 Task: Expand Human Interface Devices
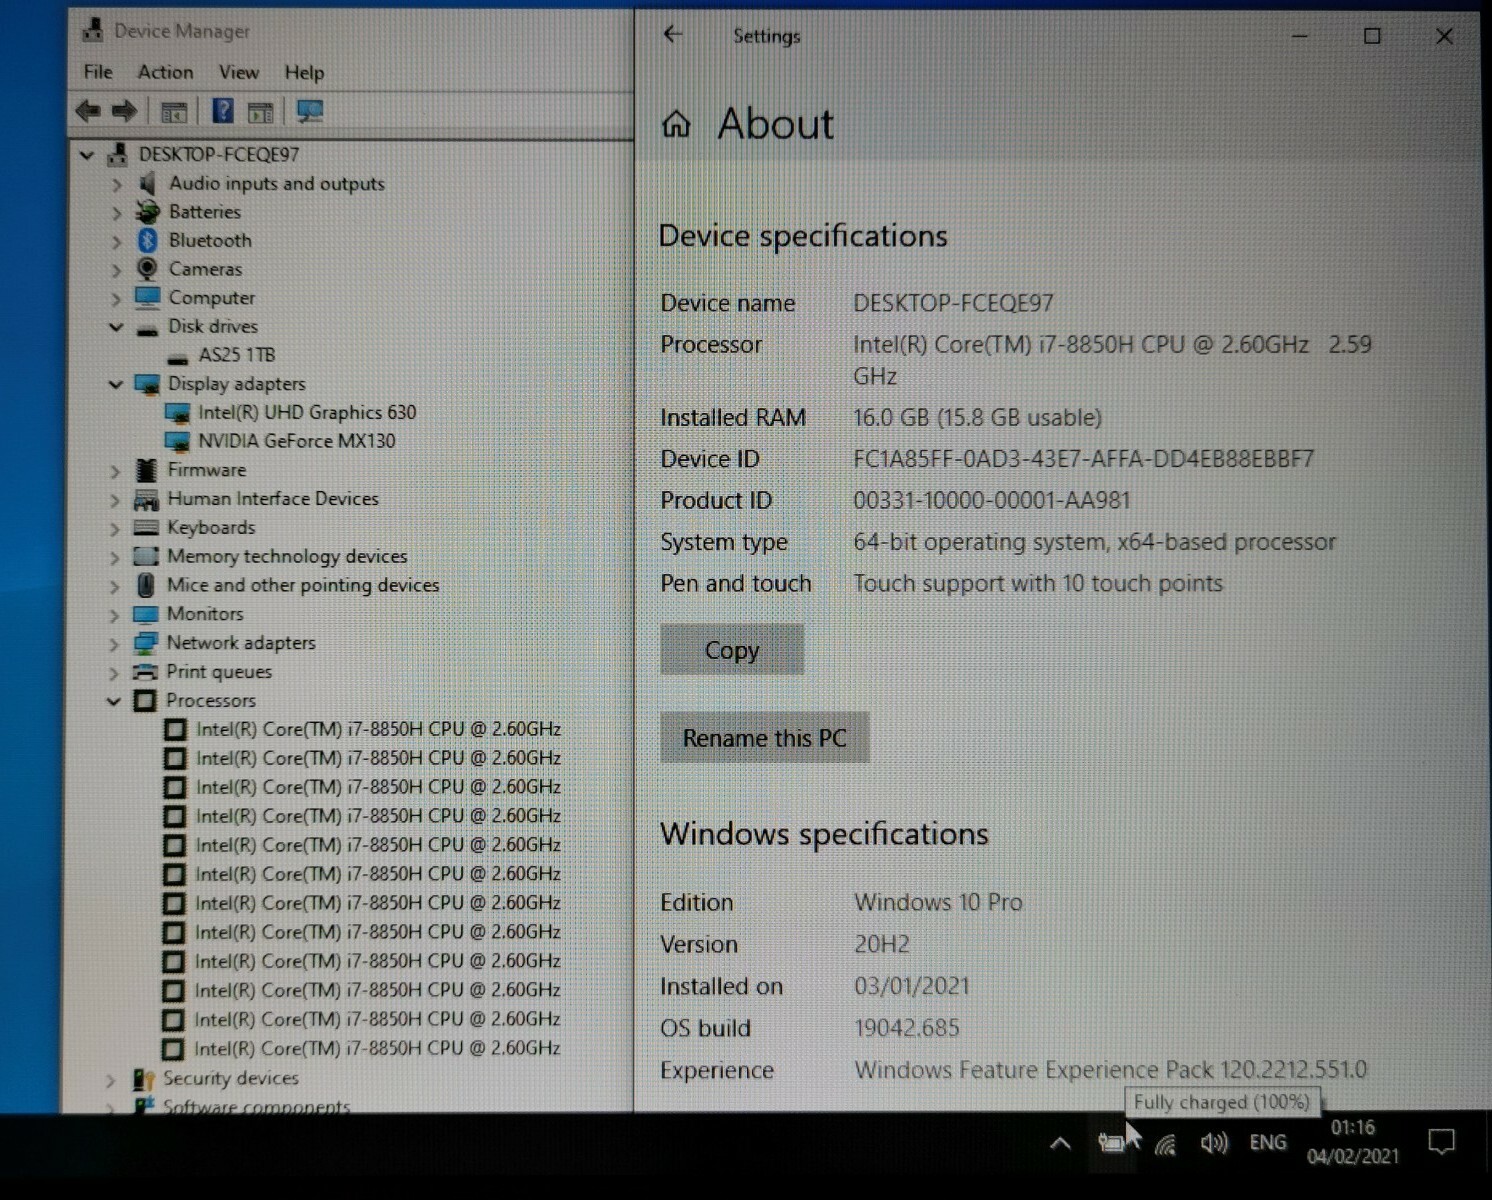click(x=115, y=499)
